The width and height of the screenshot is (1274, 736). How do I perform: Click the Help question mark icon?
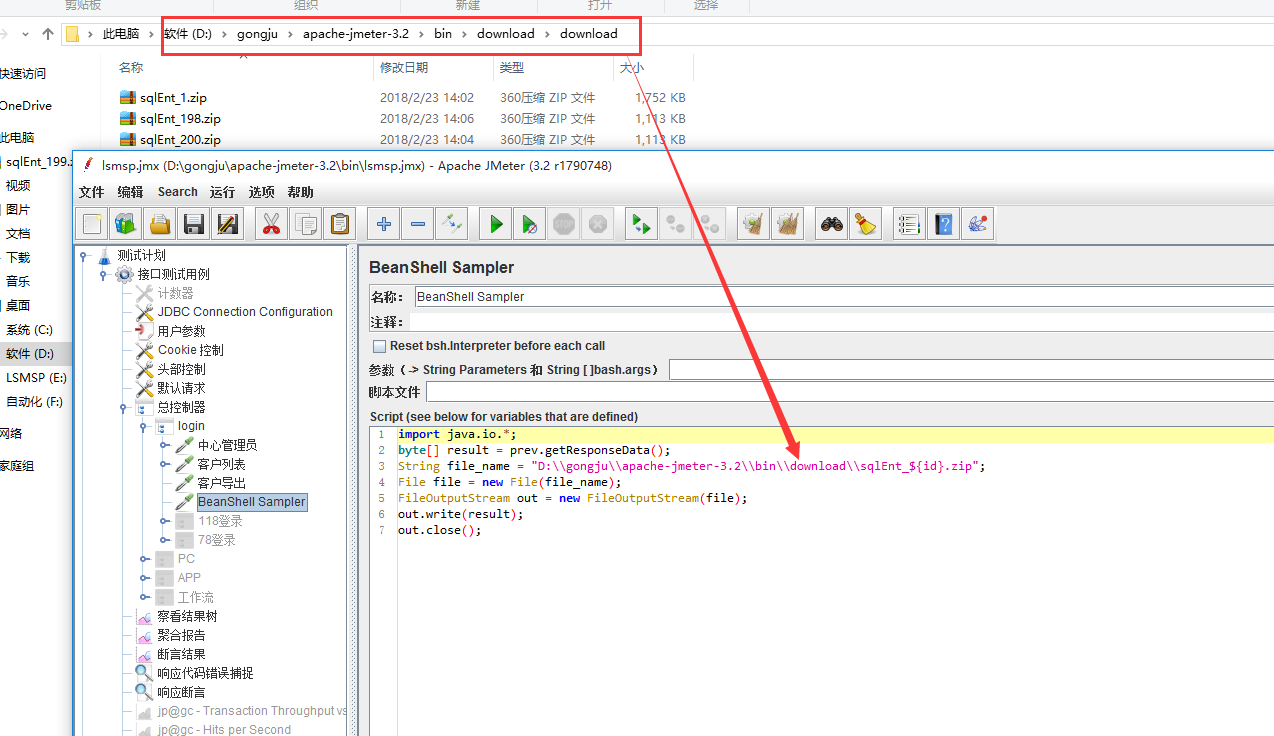[943, 224]
